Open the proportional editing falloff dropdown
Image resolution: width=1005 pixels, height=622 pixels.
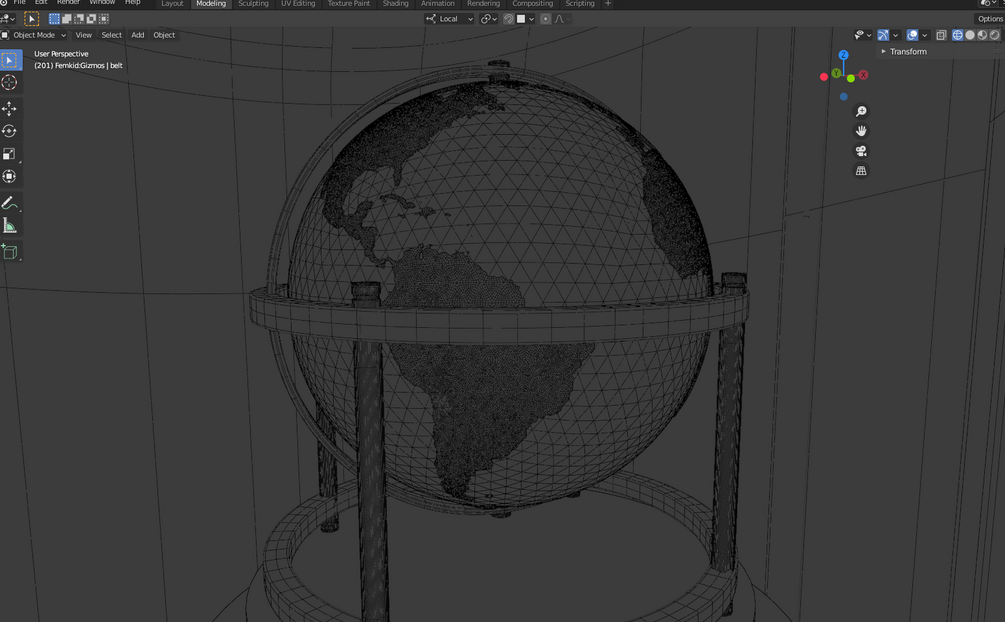pos(561,19)
